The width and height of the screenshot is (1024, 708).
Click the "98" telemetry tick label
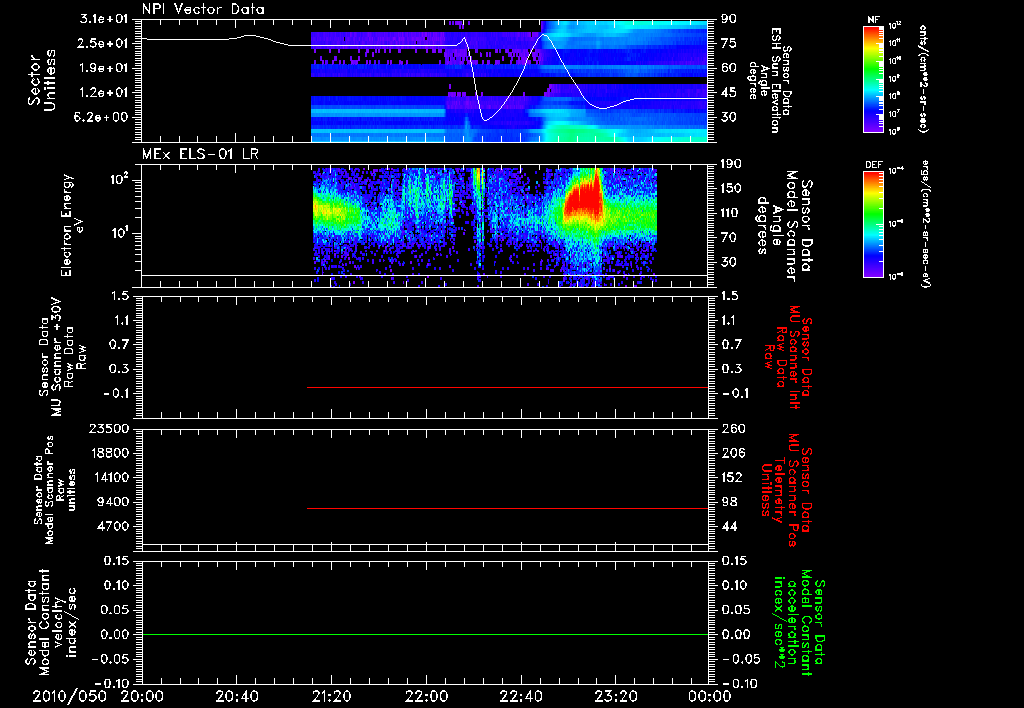point(729,502)
